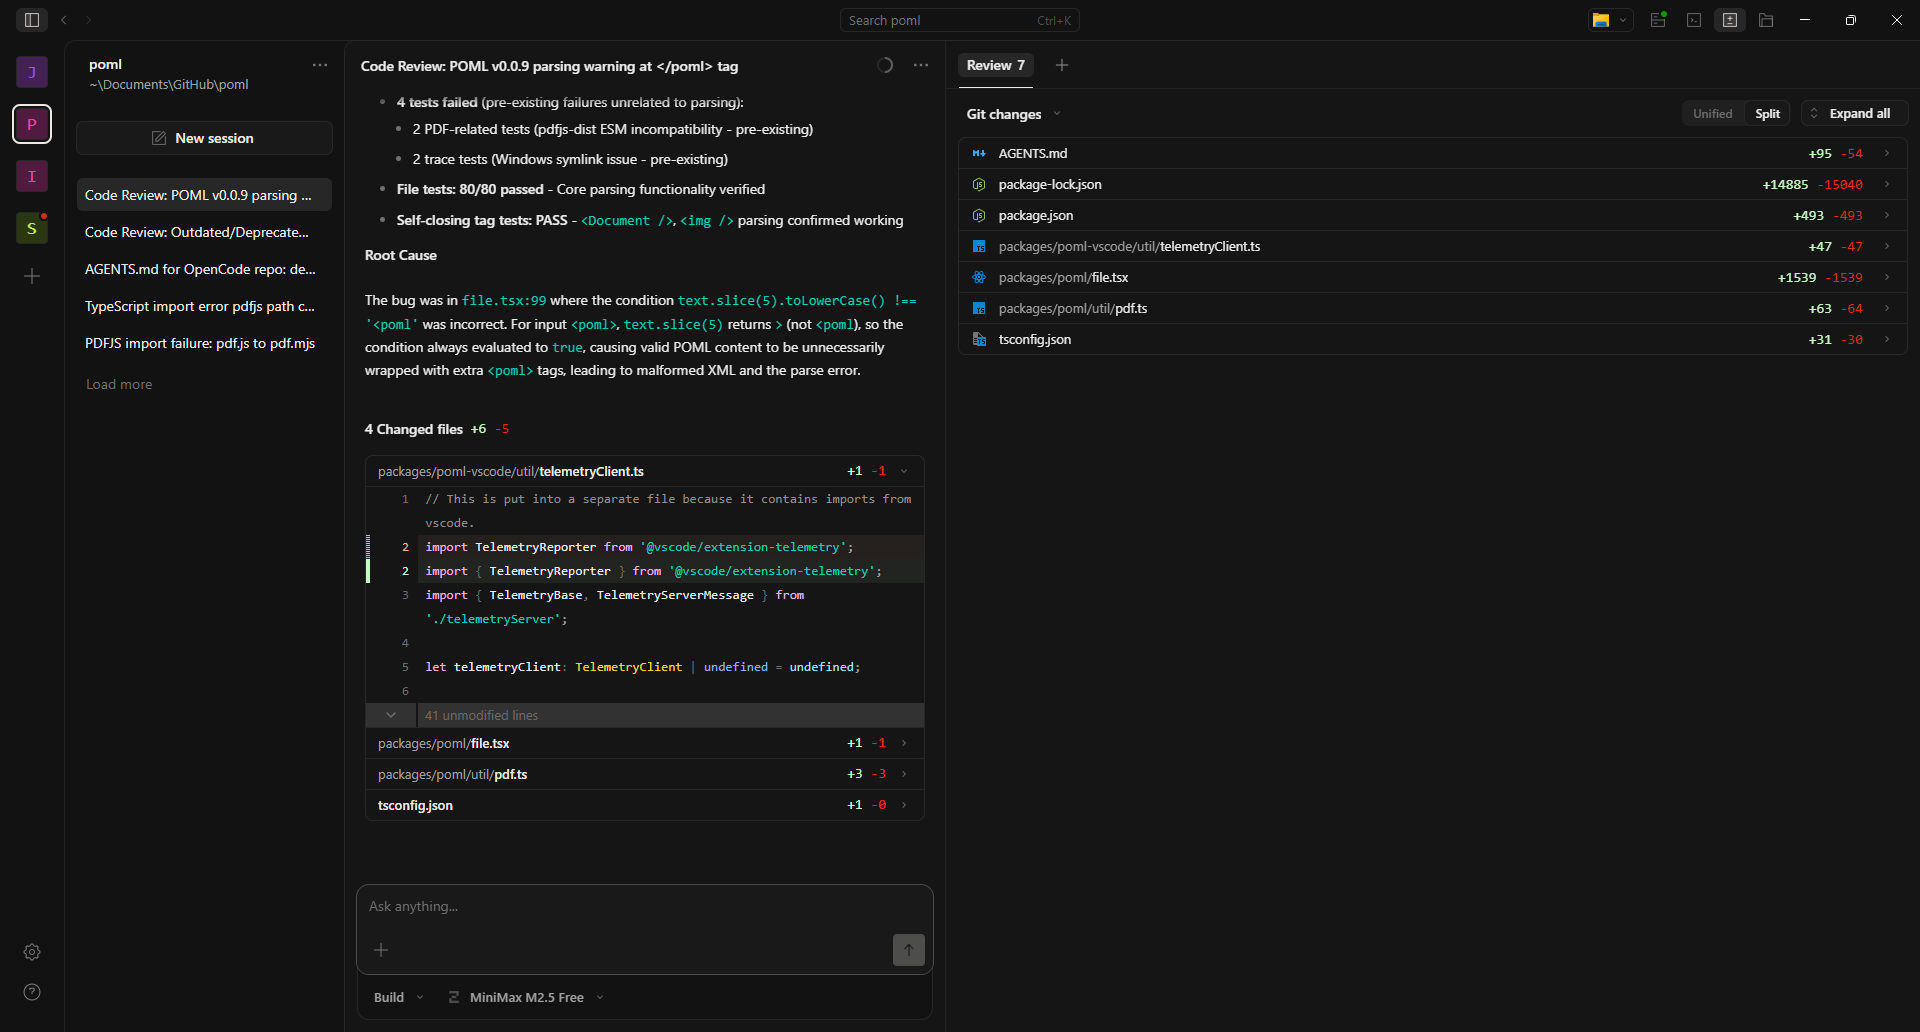1920x1032 pixels.
Task: Click the 'Root Cause' heading
Action: click(x=400, y=255)
